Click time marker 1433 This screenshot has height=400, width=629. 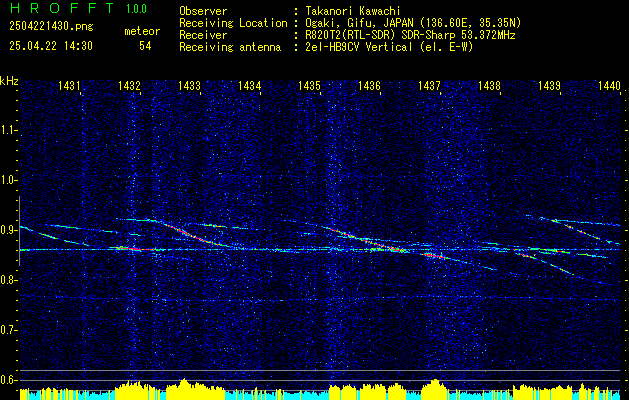189,85
